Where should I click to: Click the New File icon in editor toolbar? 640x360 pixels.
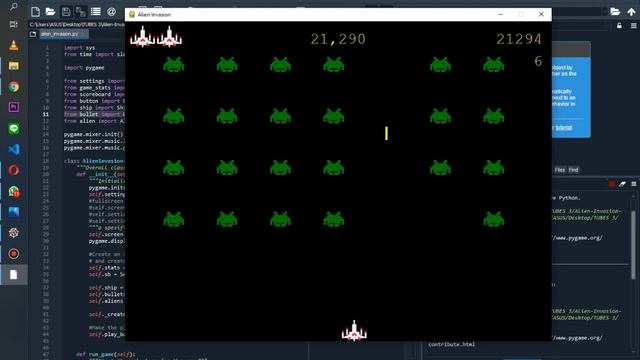pyautogui.click(x=36, y=12)
